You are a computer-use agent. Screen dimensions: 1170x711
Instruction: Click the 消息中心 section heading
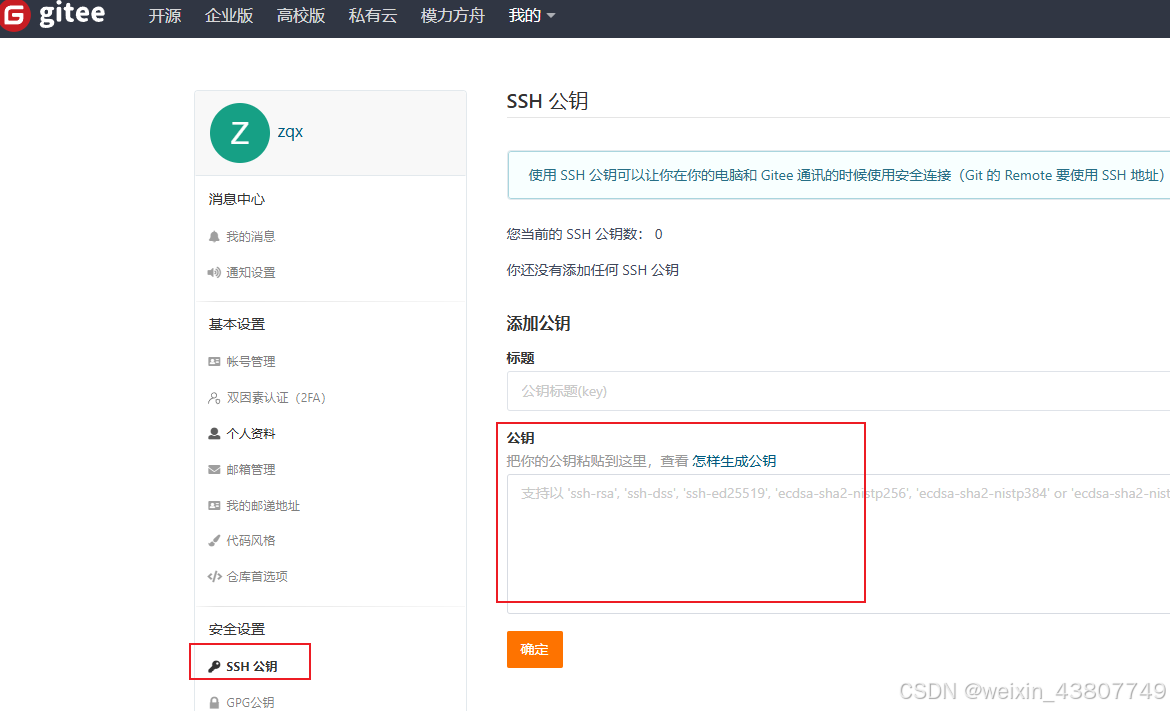tap(237, 199)
